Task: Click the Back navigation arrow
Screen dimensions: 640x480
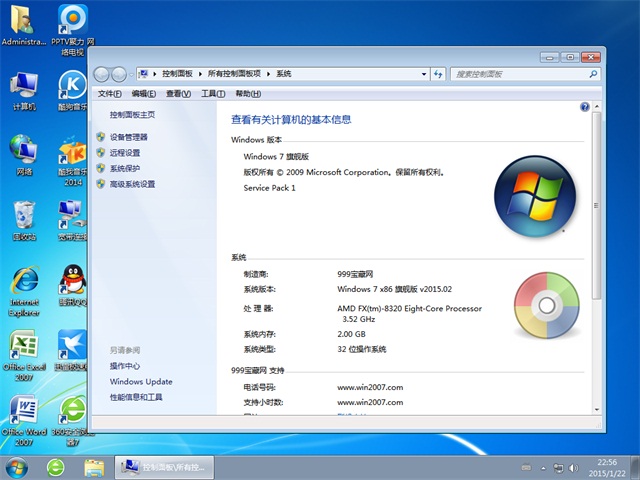Action: 101,74
